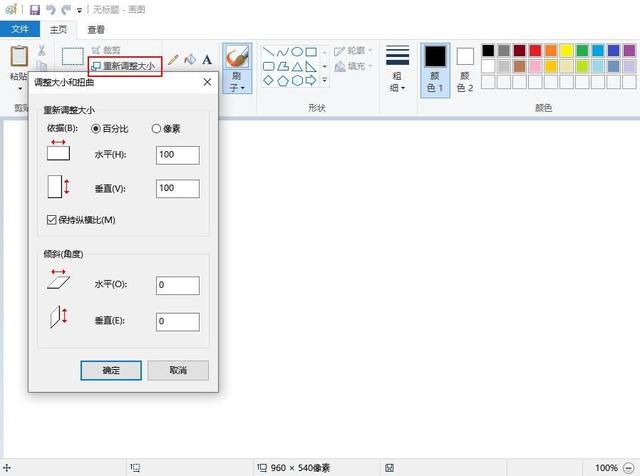Choose the purple color swatch

(x=629, y=51)
